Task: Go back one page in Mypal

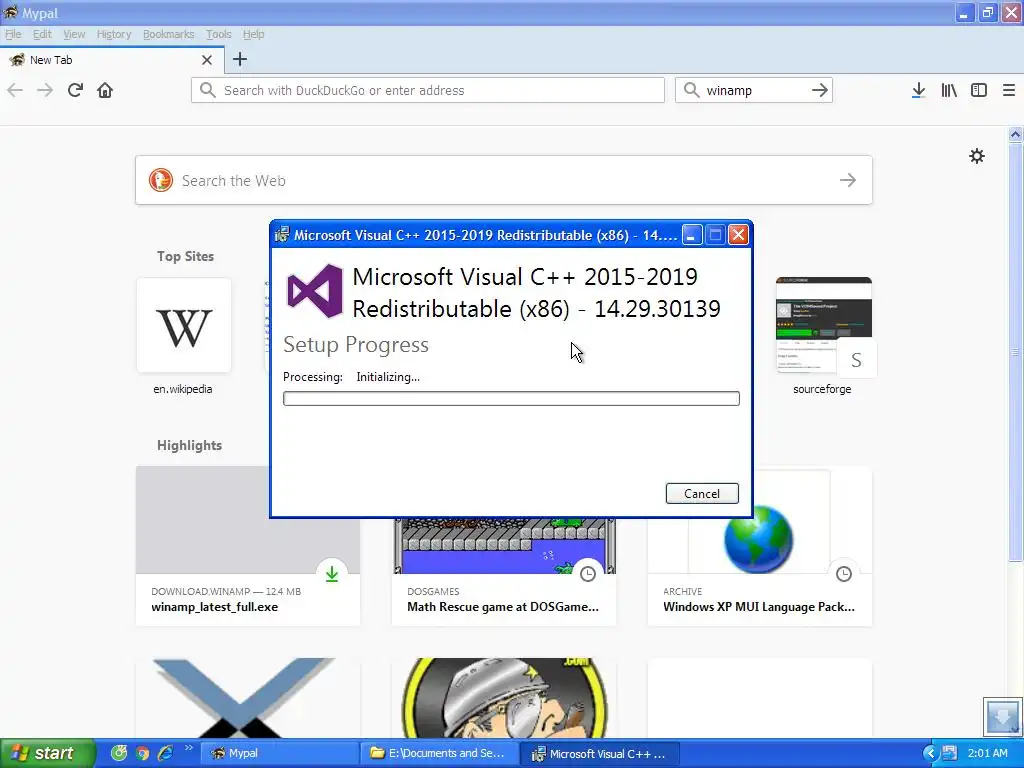Action: pos(15,90)
